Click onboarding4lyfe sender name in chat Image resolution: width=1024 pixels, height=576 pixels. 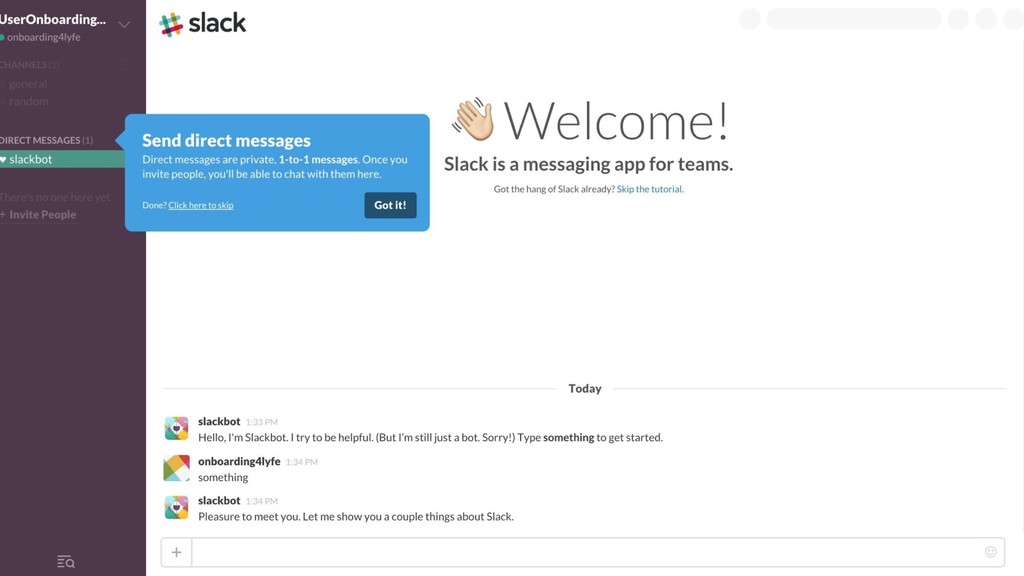tap(239, 461)
